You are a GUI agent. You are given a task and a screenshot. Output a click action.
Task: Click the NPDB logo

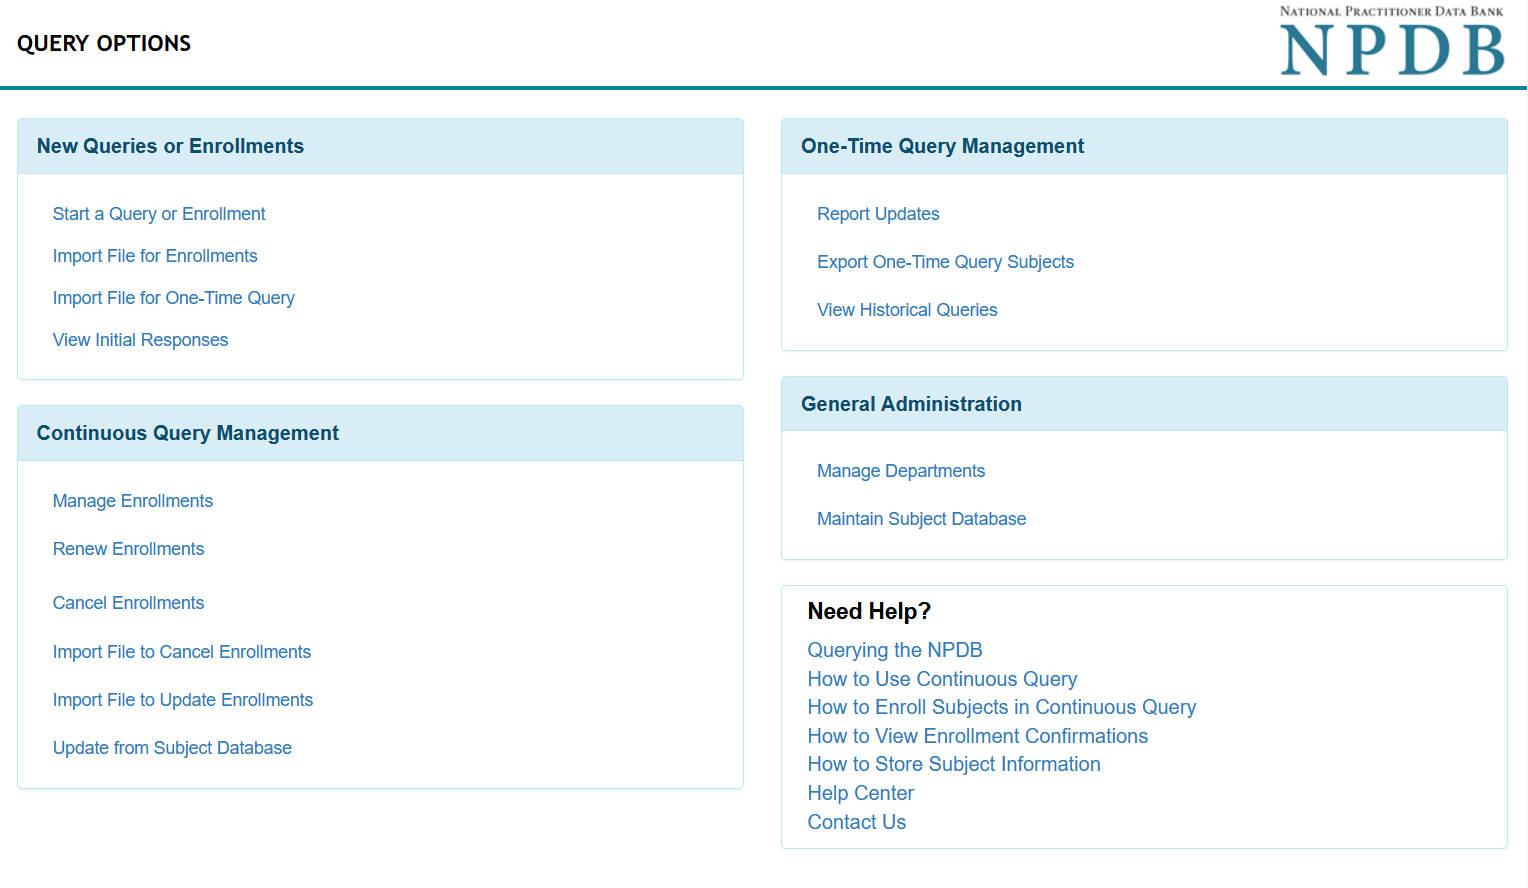(1391, 42)
